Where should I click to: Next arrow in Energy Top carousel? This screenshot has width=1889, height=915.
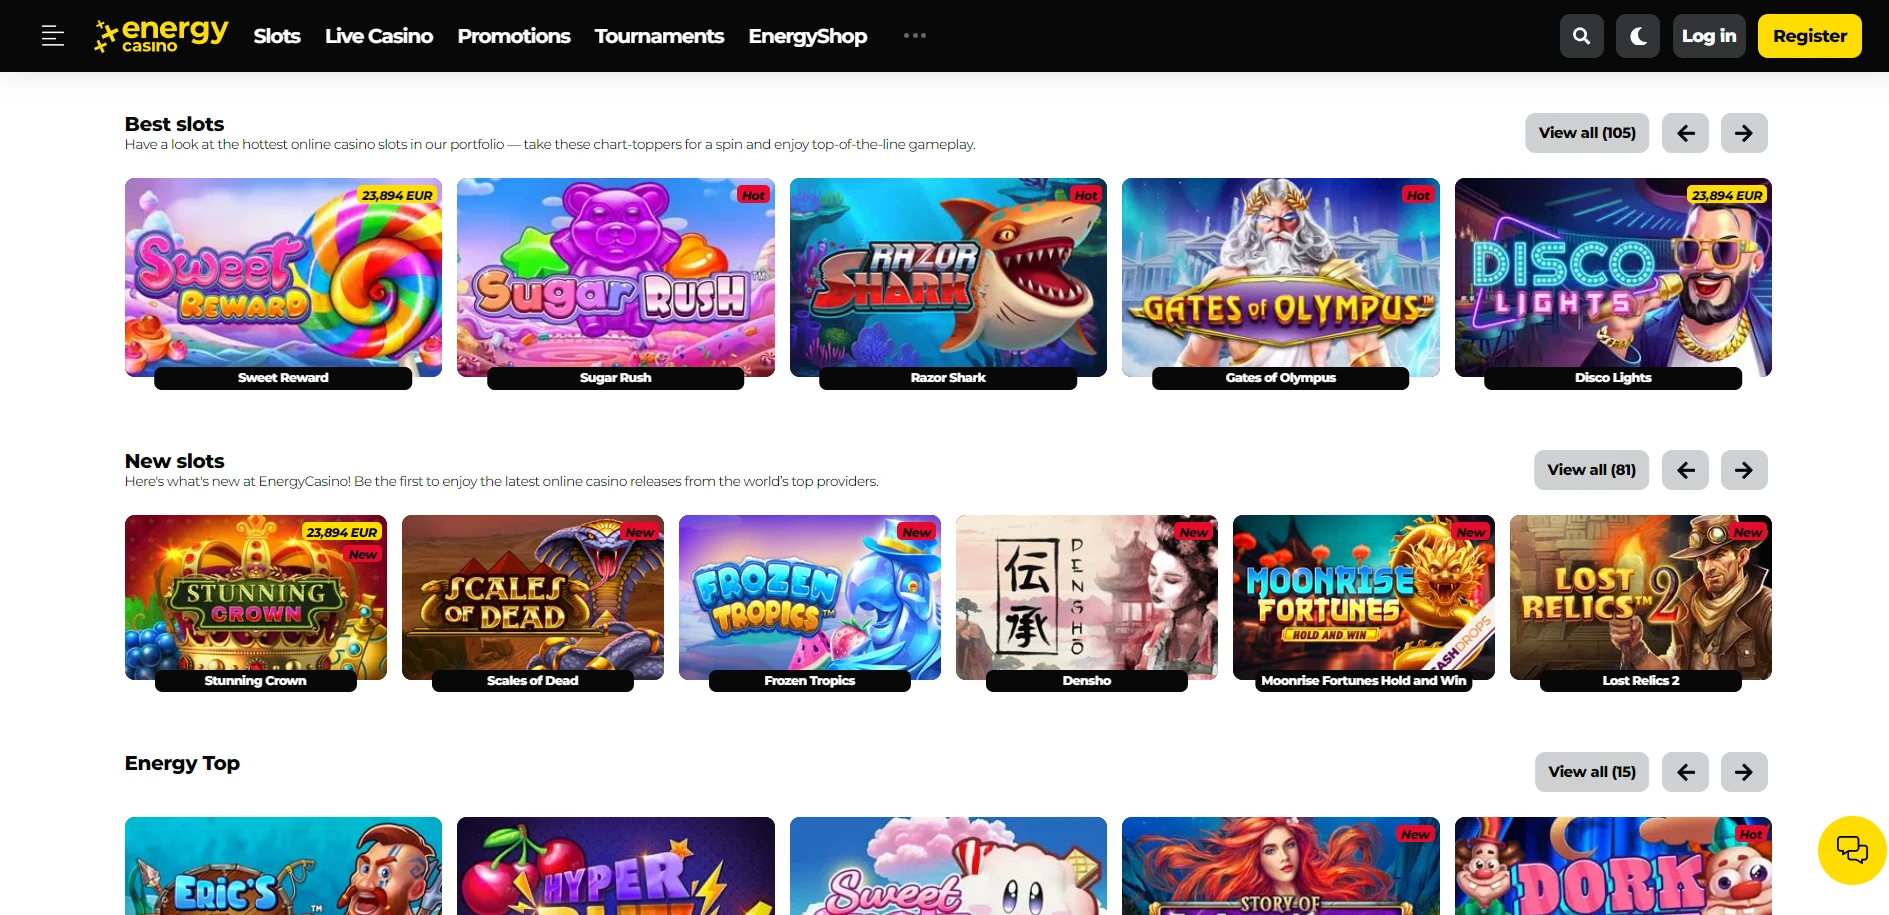pyautogui.click(x=1744, y=772)
